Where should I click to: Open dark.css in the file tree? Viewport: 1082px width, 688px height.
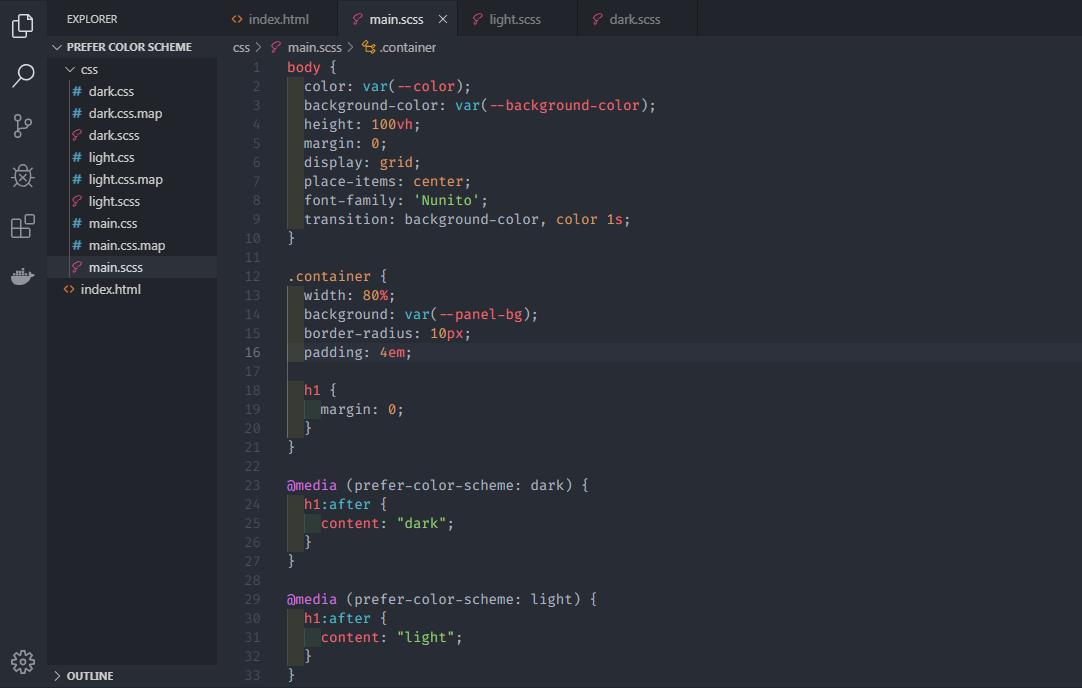(132, 91)
